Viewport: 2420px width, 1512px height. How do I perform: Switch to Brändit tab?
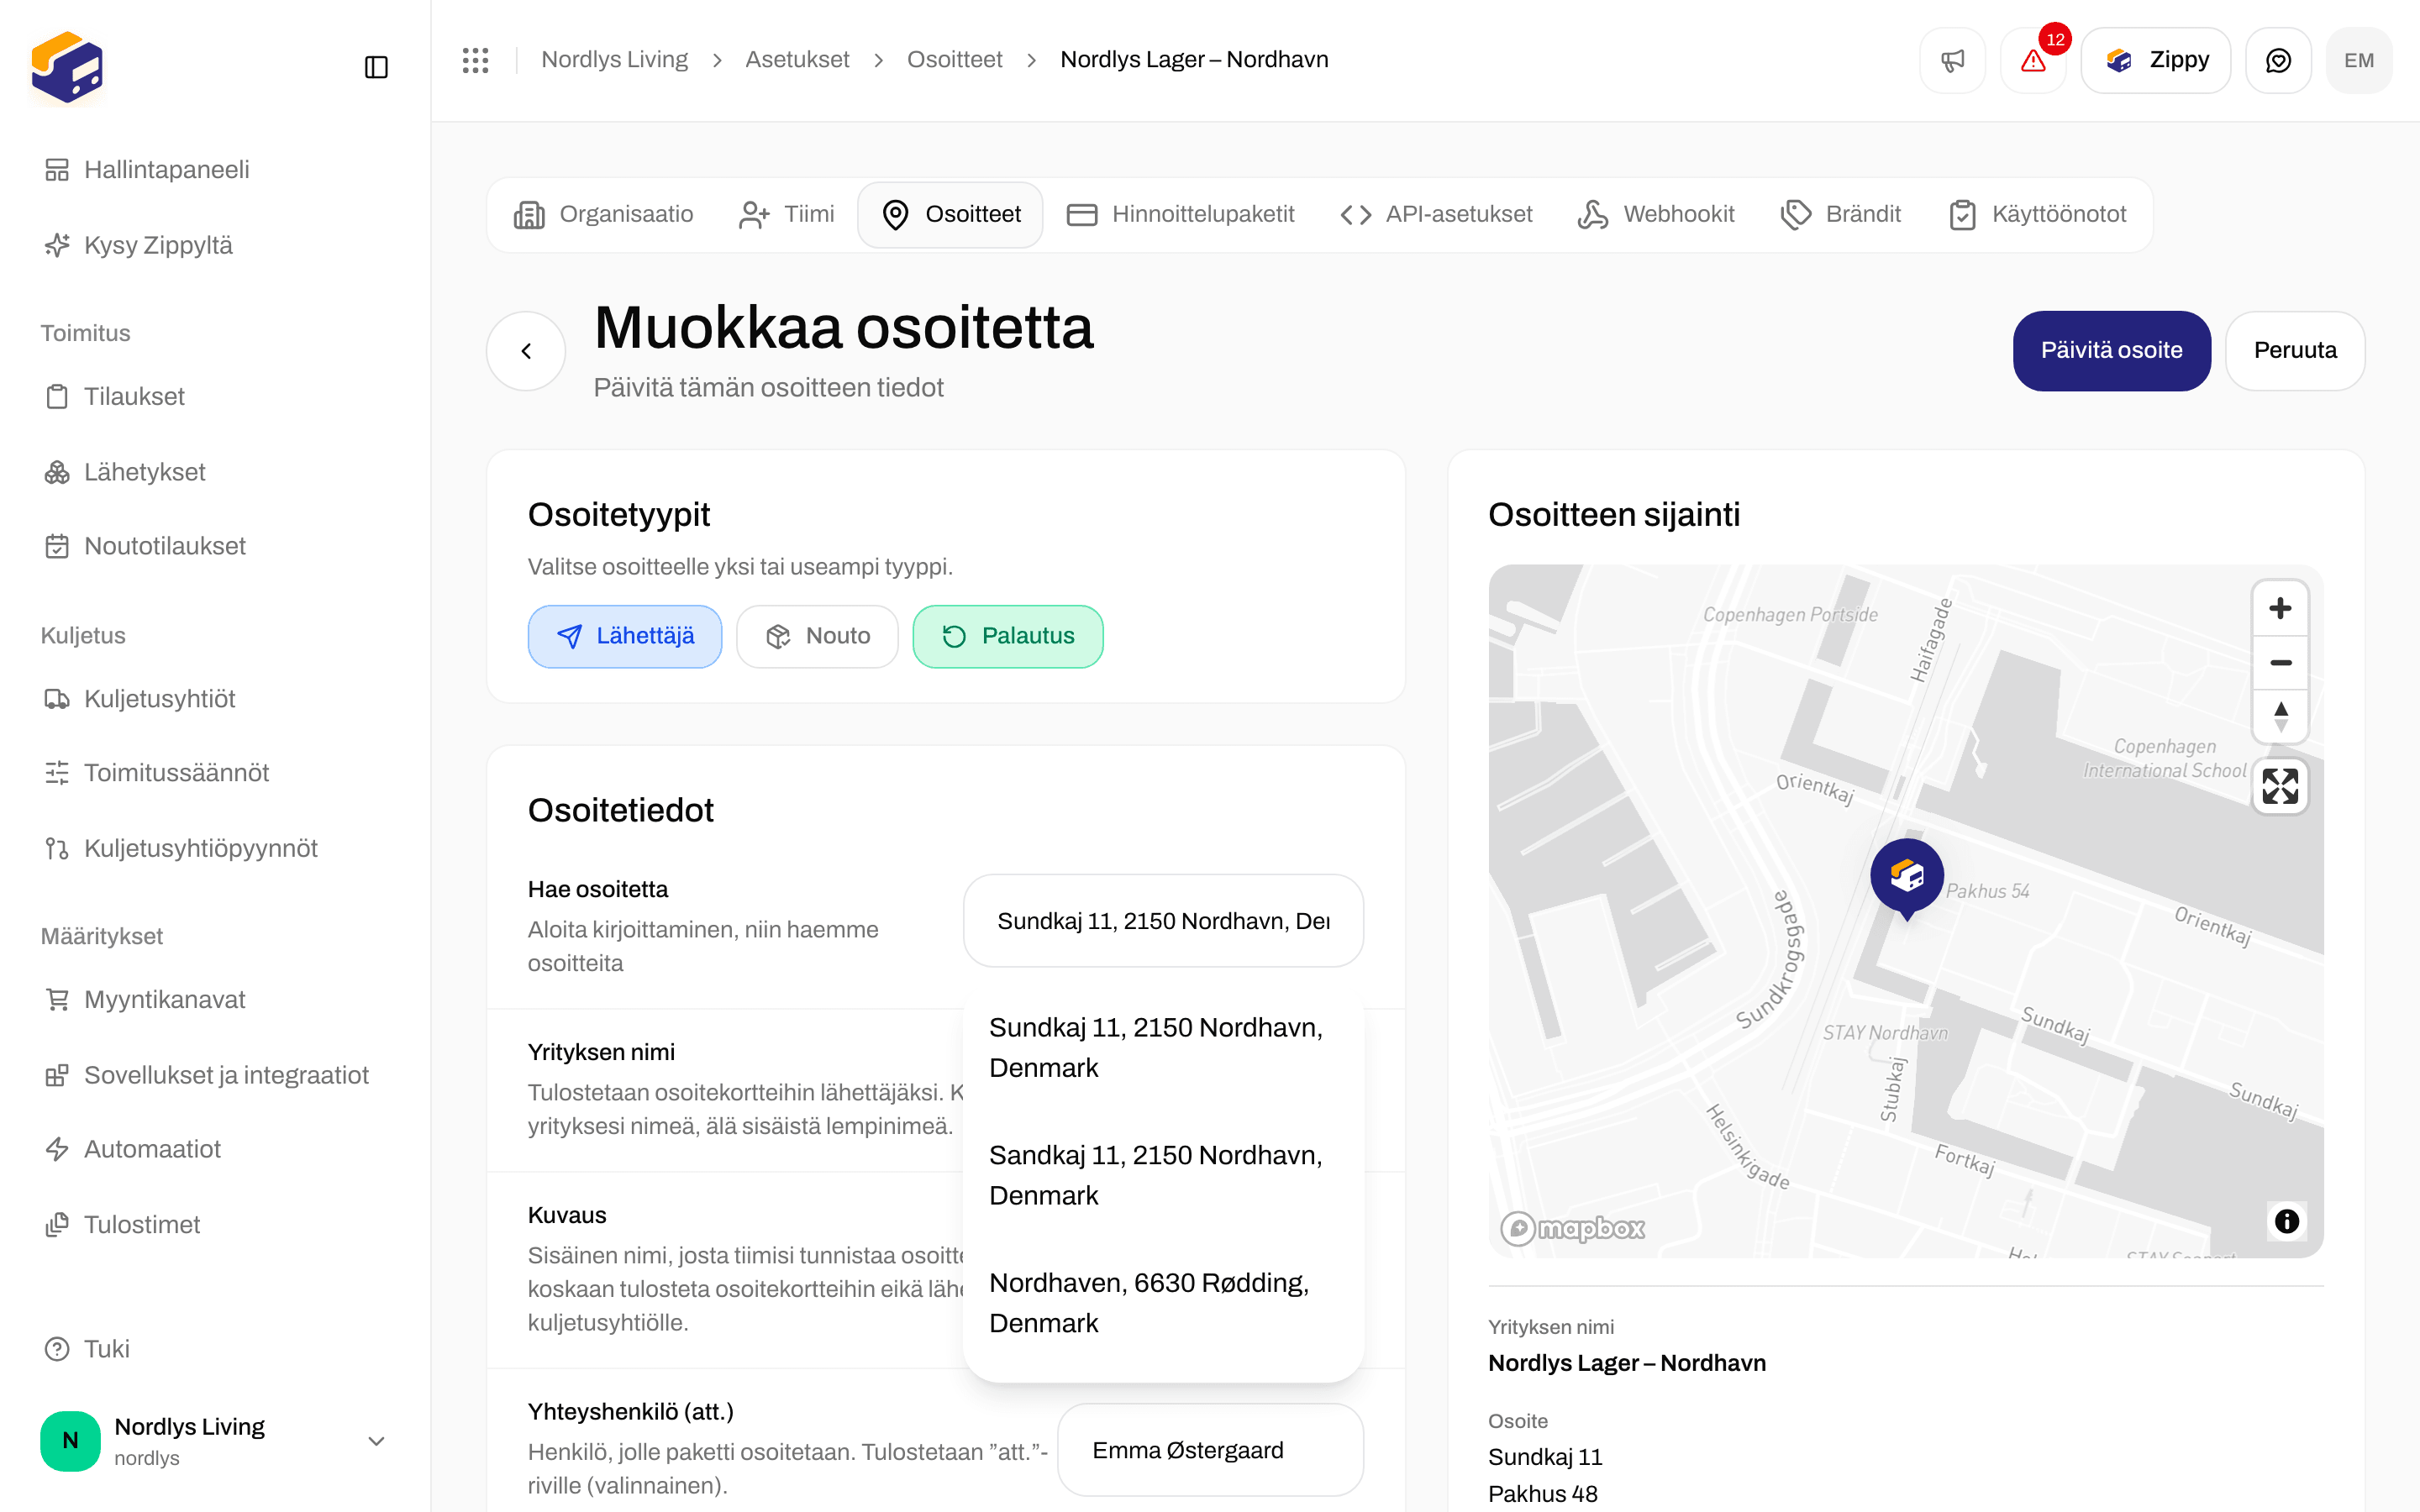click(x=1841, y=214)
